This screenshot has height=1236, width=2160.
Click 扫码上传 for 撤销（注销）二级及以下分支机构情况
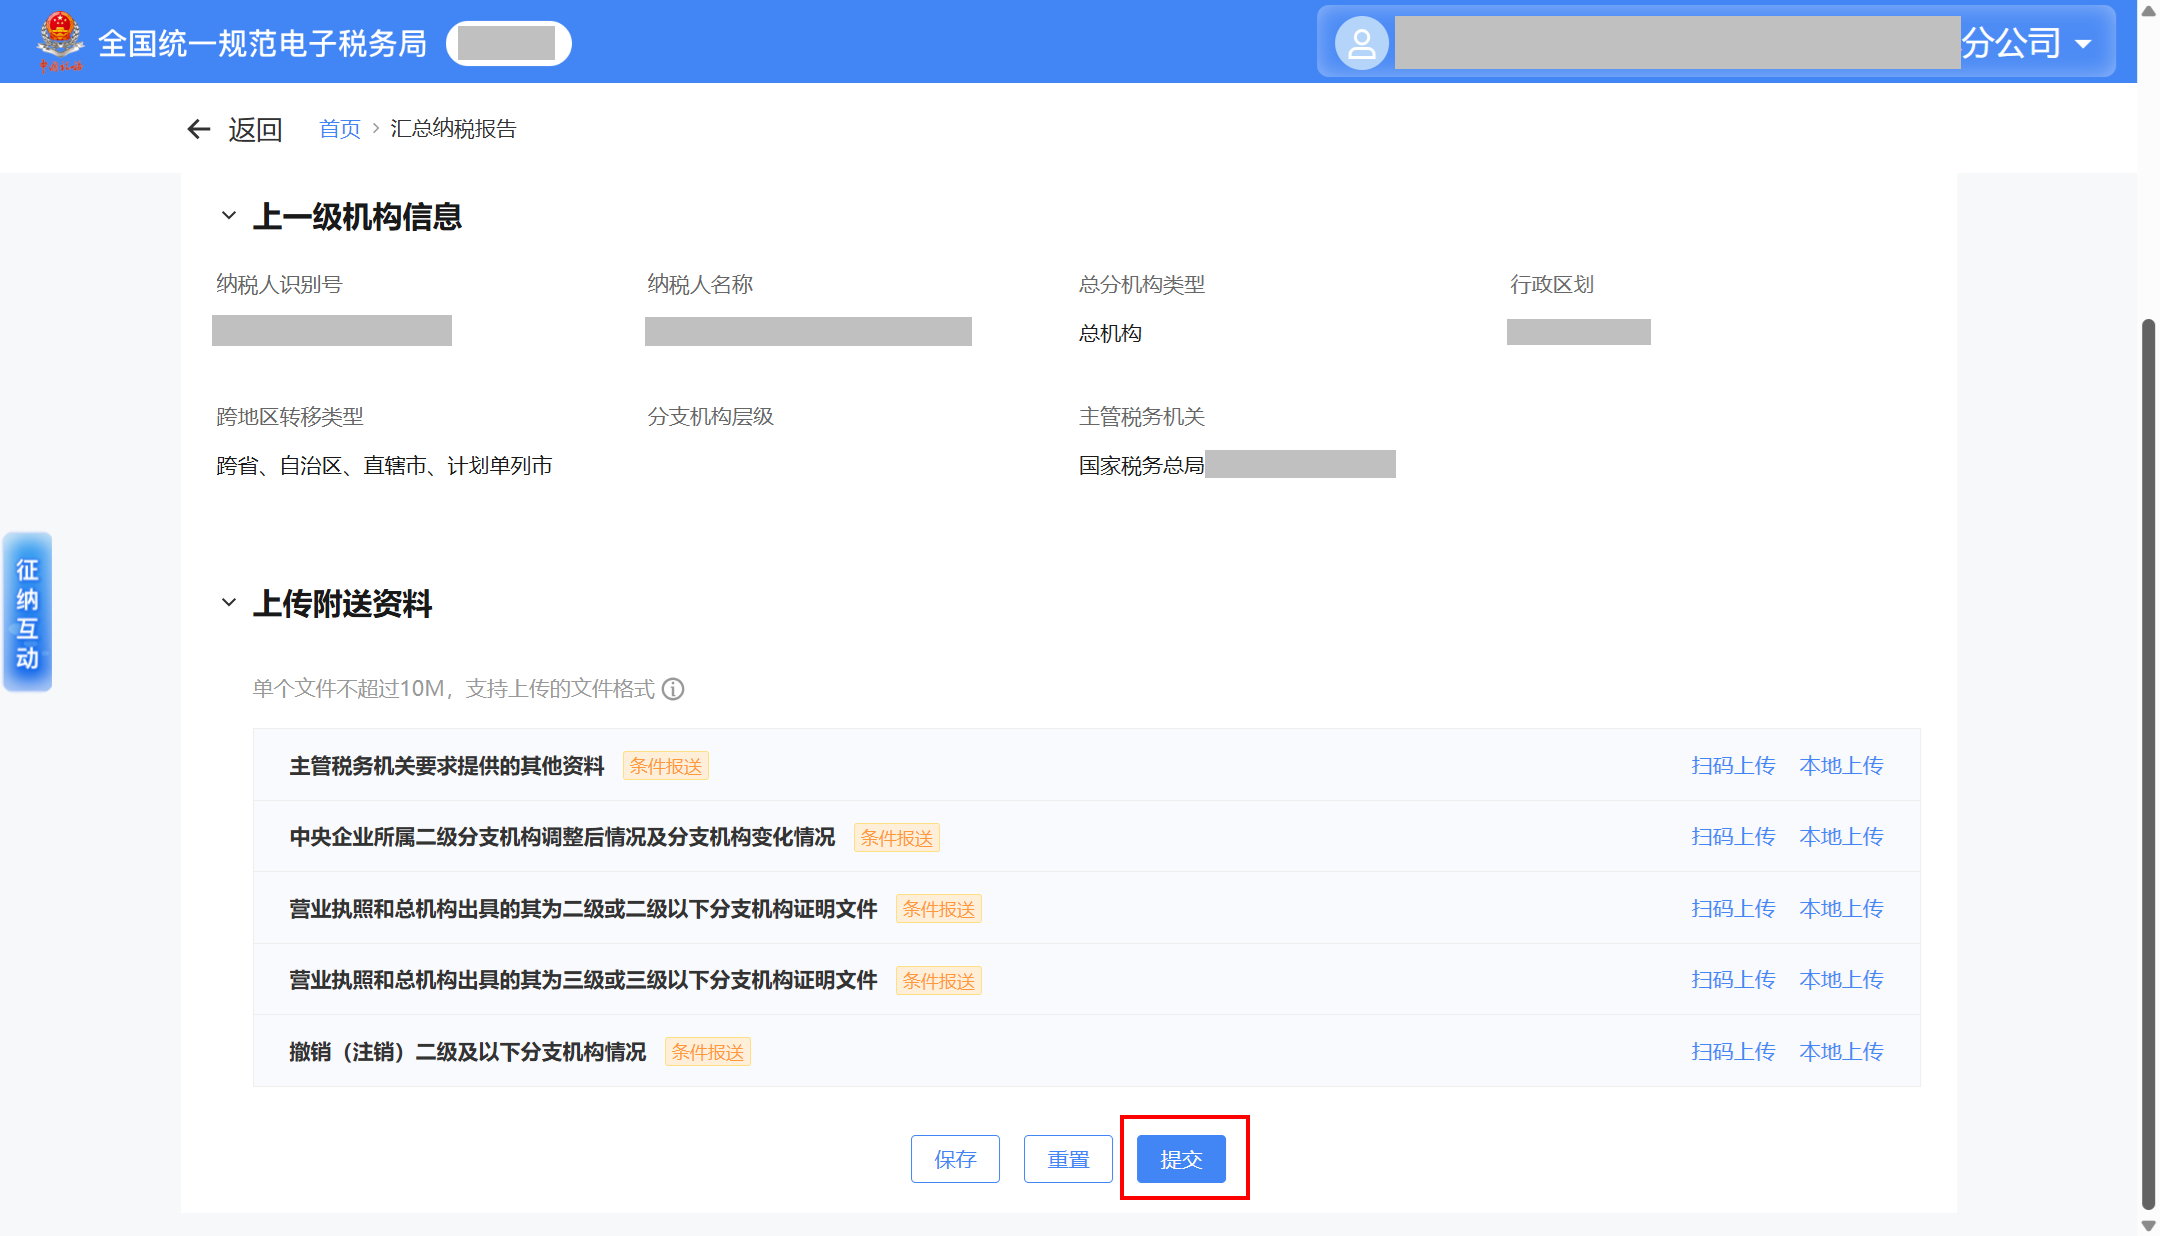[x=1733, y=1052]
